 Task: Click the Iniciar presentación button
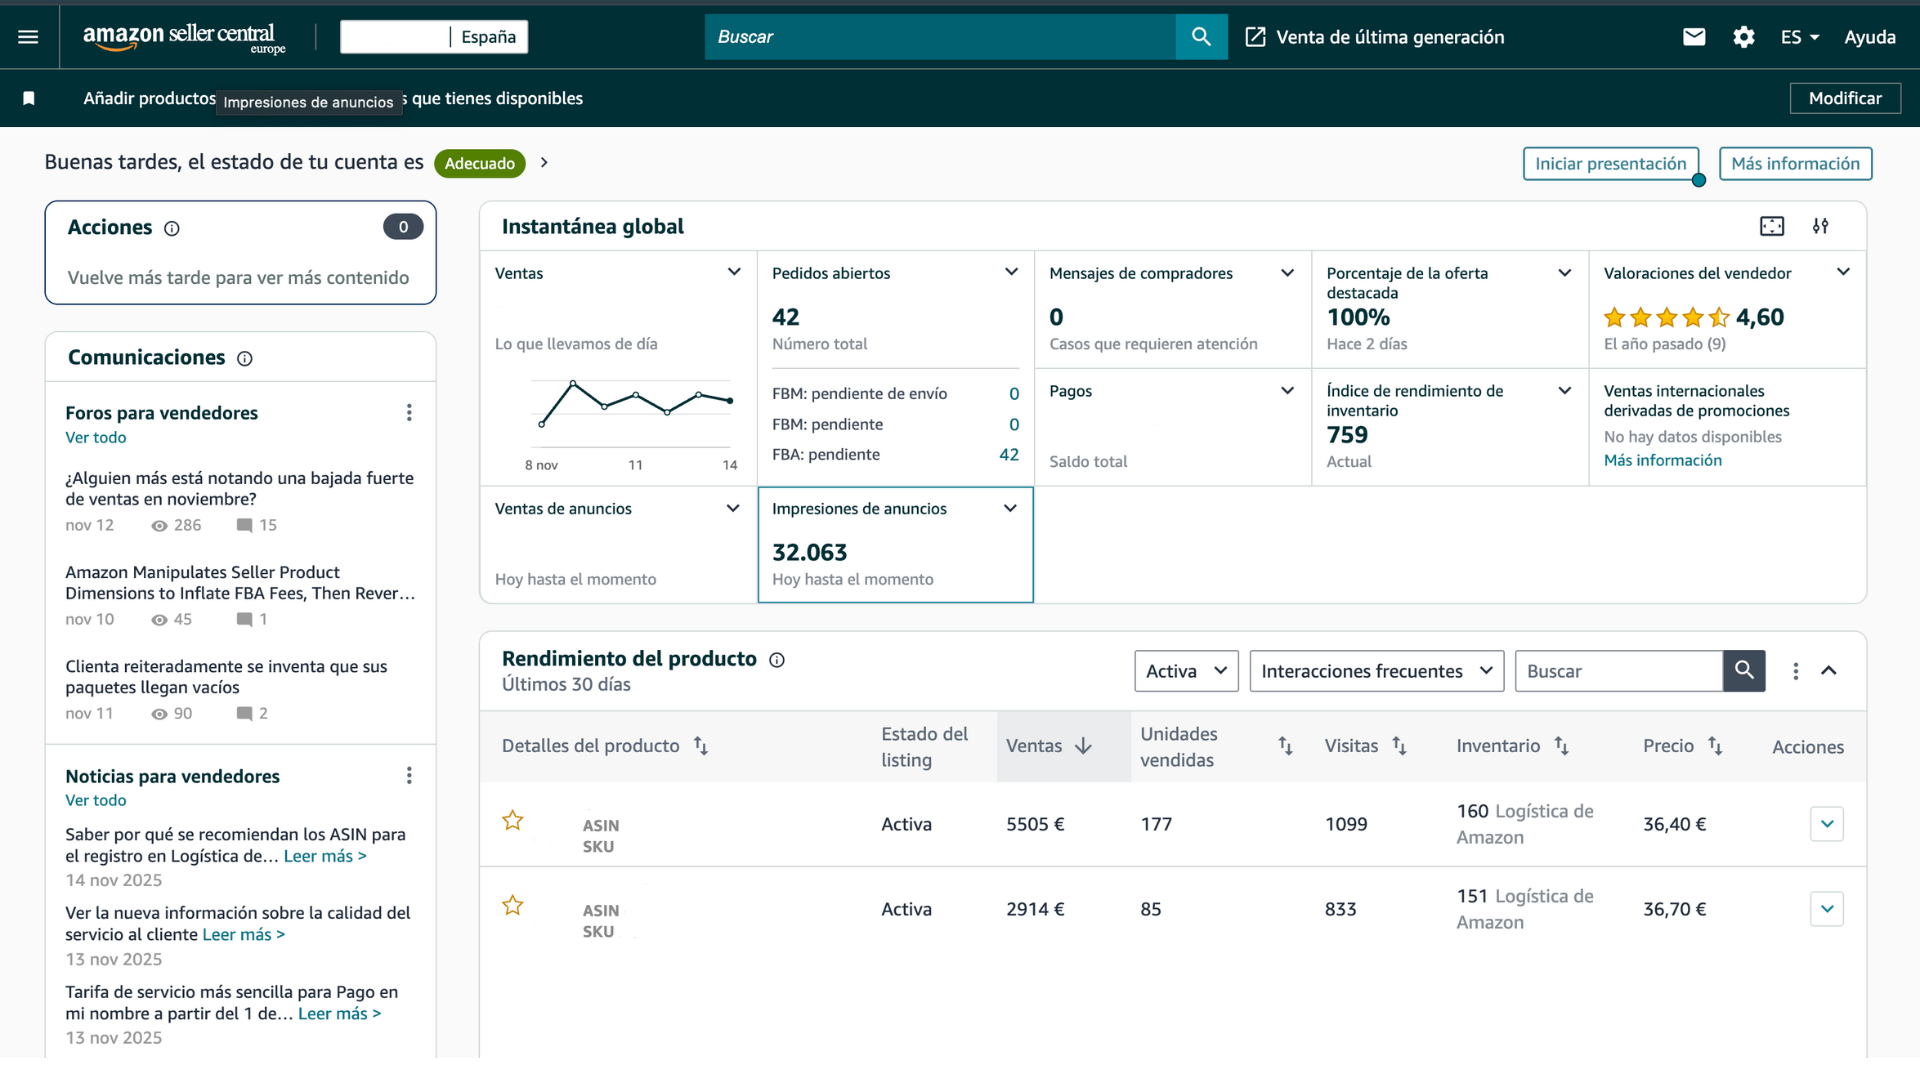coord(1610,164)
